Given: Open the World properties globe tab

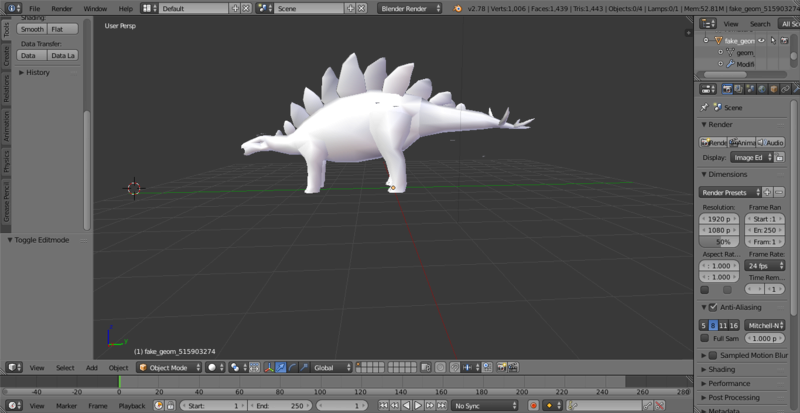Looking at the screenshot, I should click(x=762, y=89).
